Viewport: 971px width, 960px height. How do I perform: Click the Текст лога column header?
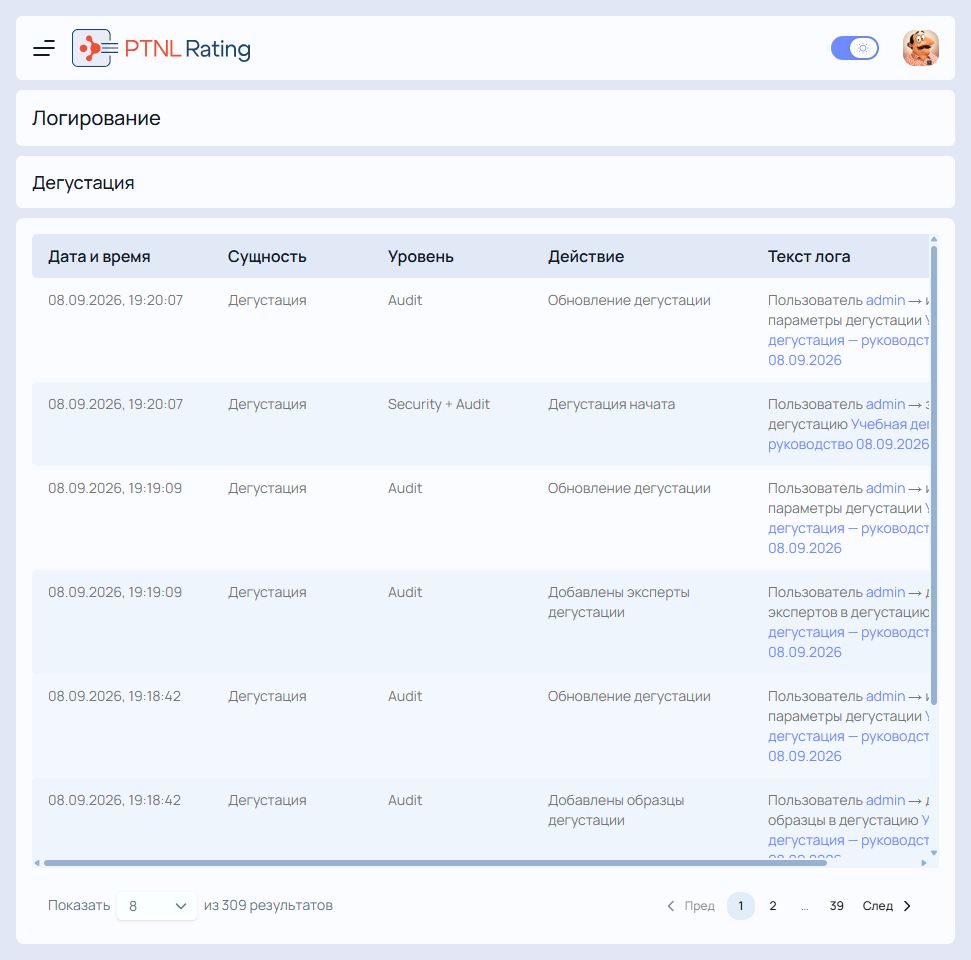809,256
